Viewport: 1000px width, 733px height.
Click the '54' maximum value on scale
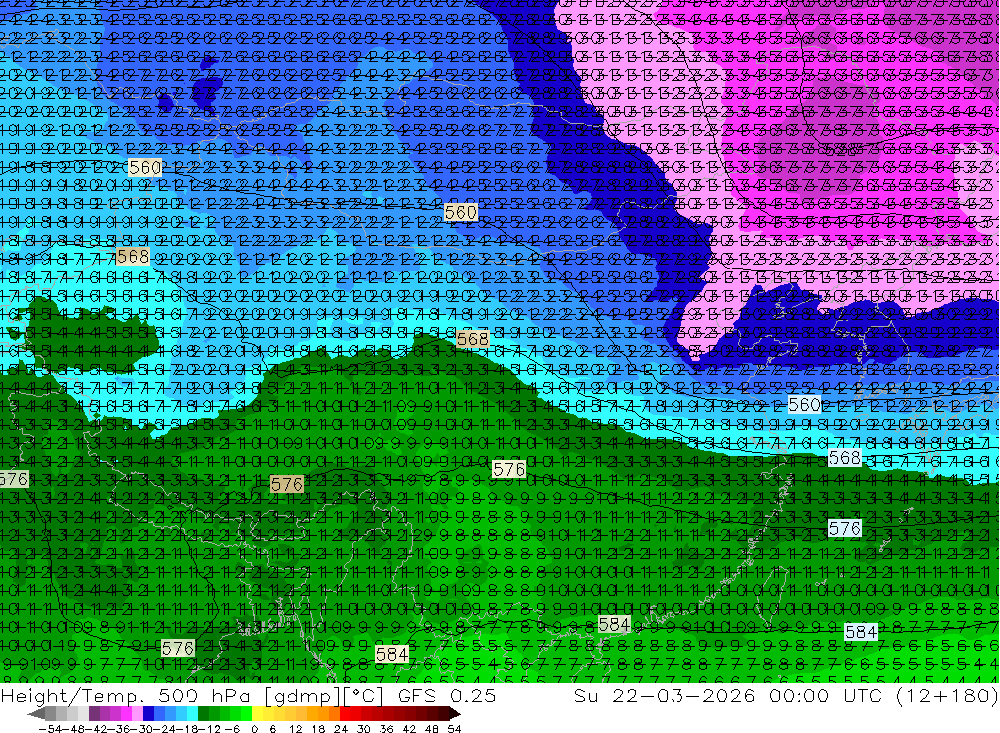click(x=454, y=729)
